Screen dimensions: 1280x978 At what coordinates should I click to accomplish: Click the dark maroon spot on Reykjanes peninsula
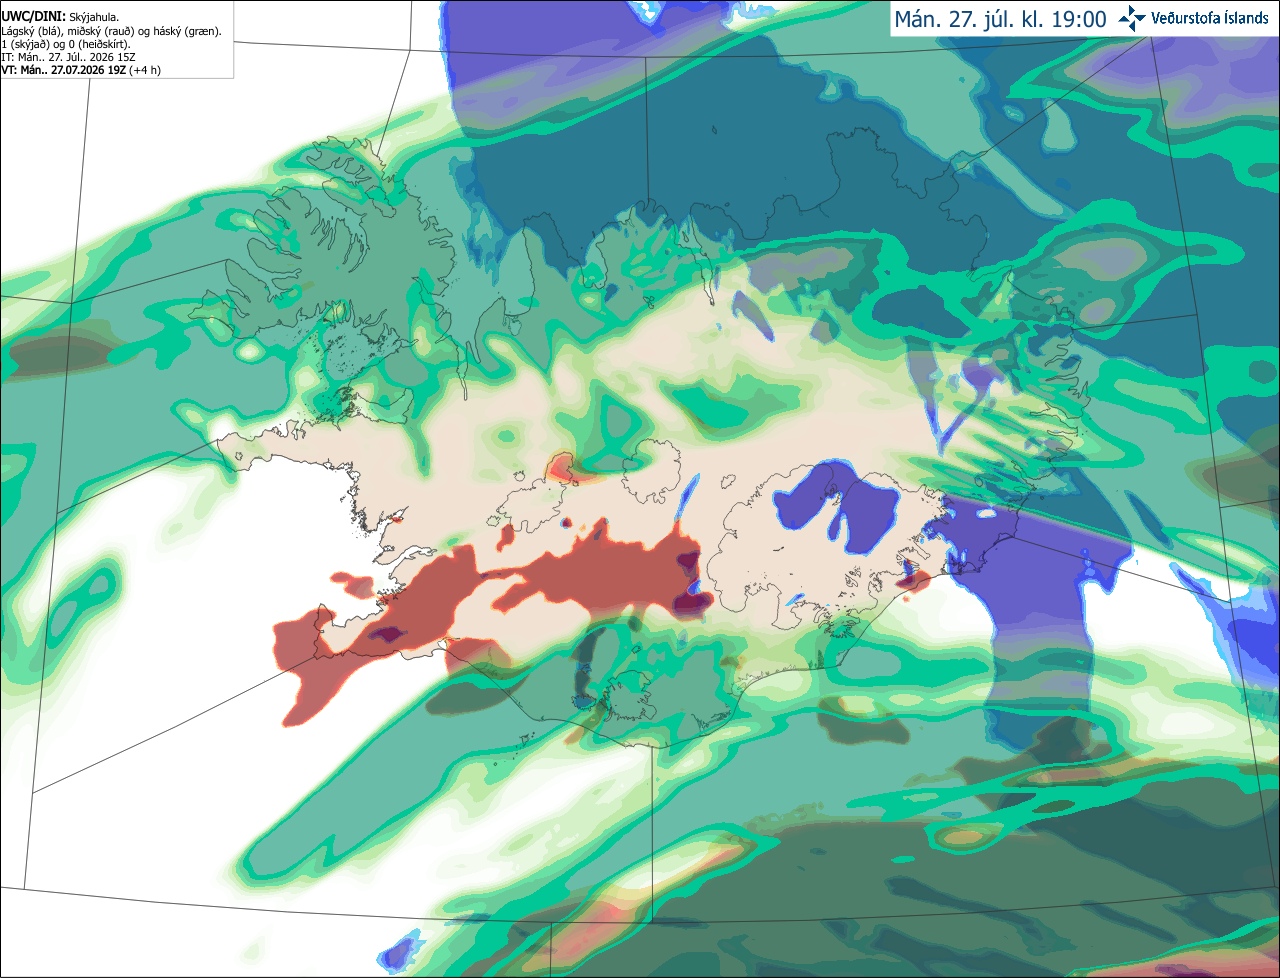[388, 632]
